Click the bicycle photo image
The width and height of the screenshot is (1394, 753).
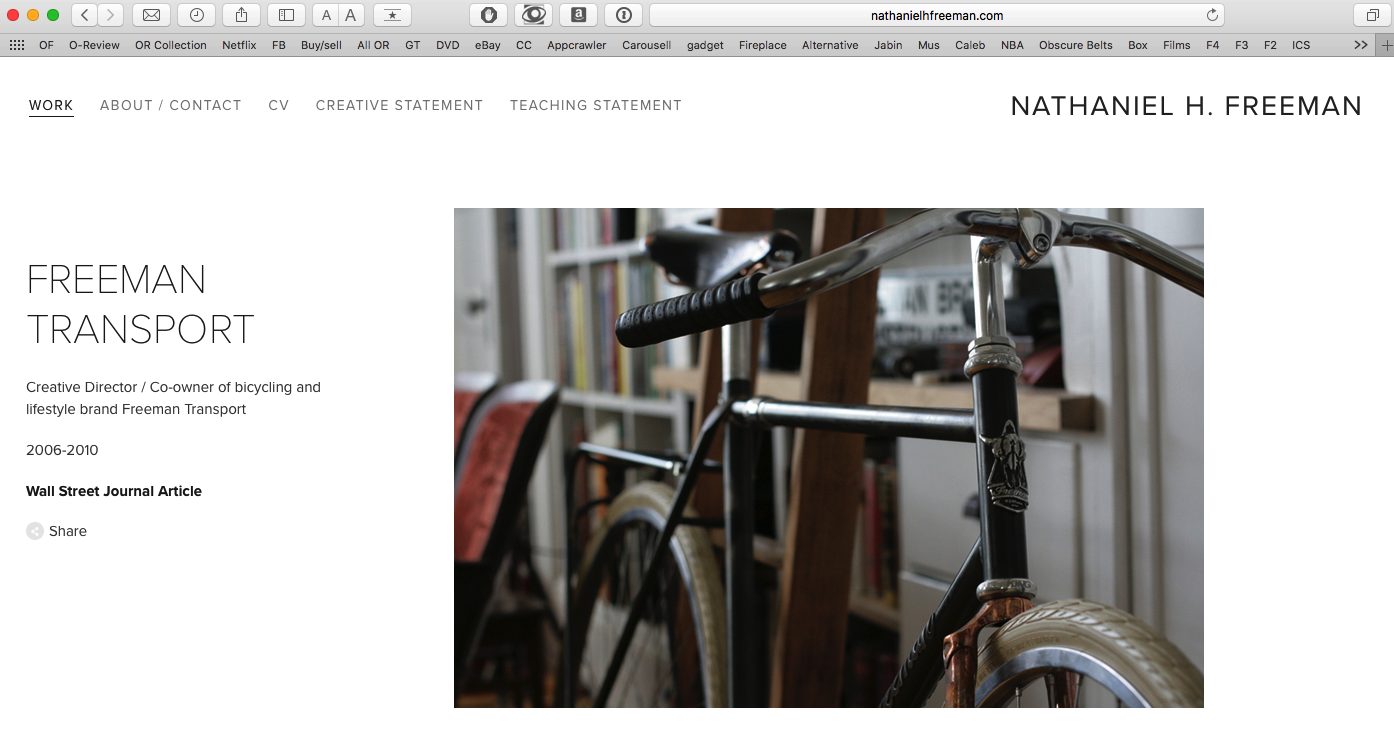(x=829, y=458)
